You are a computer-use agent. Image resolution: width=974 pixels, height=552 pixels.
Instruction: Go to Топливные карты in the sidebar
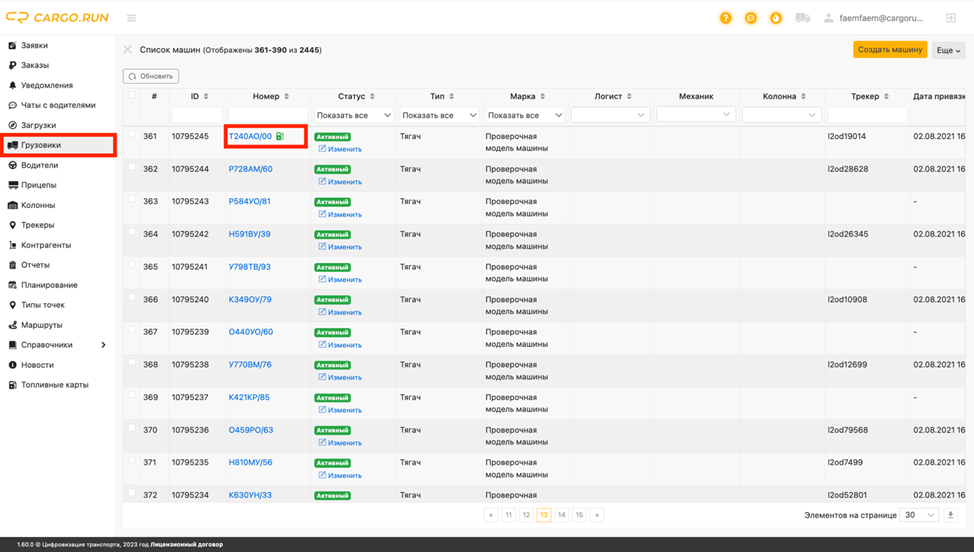[x=55, y=385]
